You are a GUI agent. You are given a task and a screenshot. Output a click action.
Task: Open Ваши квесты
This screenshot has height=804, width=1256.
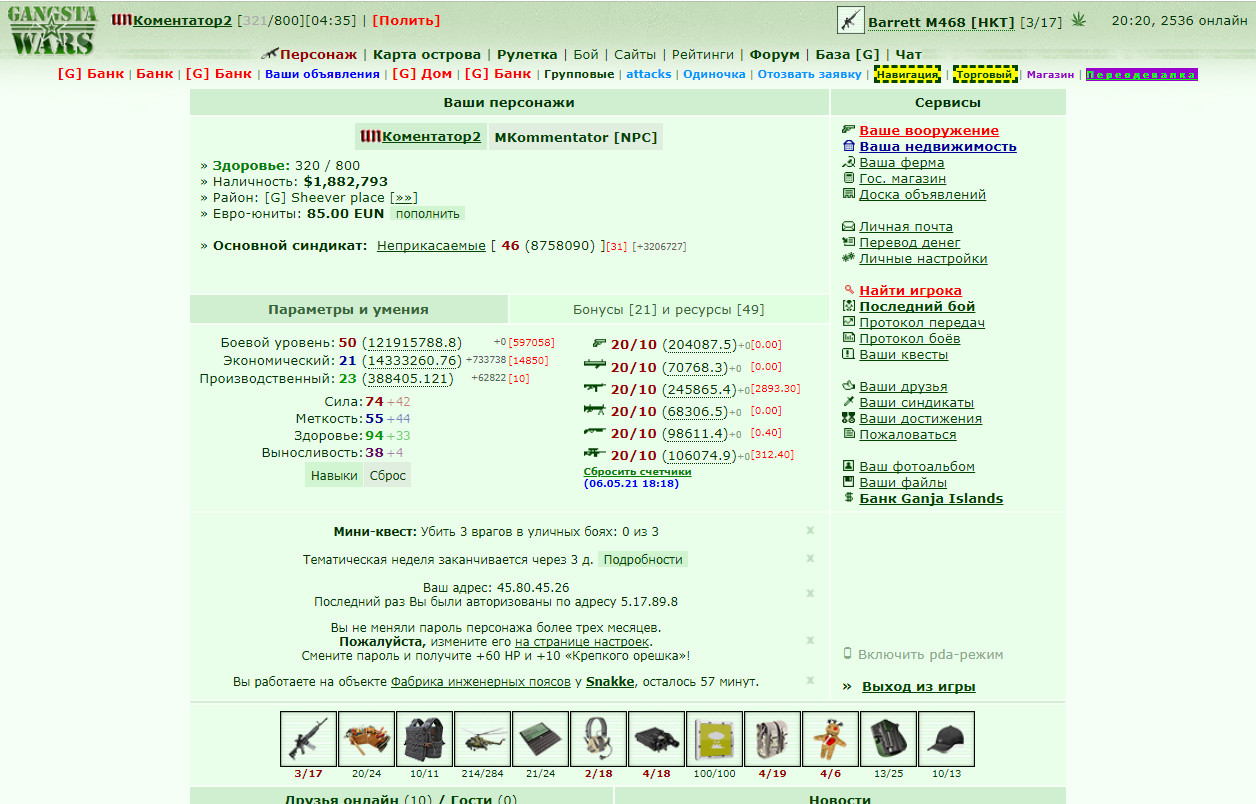click(904, 355)
